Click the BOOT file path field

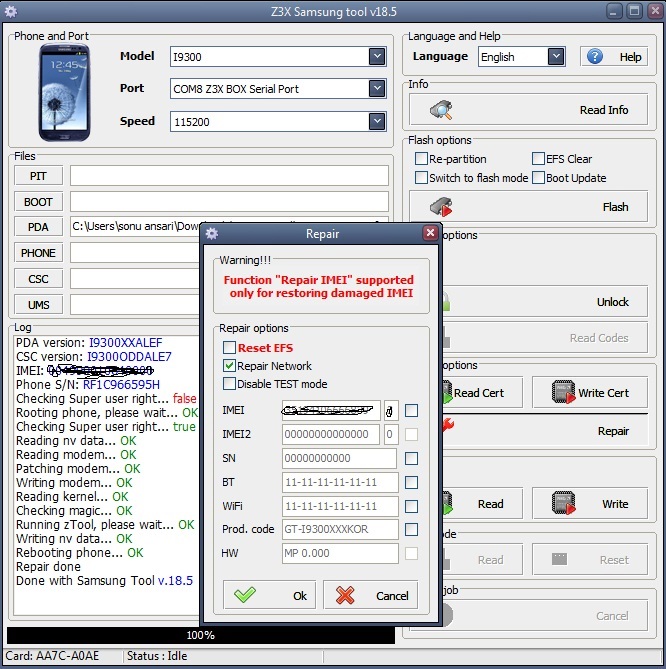[x=230, y=201]
